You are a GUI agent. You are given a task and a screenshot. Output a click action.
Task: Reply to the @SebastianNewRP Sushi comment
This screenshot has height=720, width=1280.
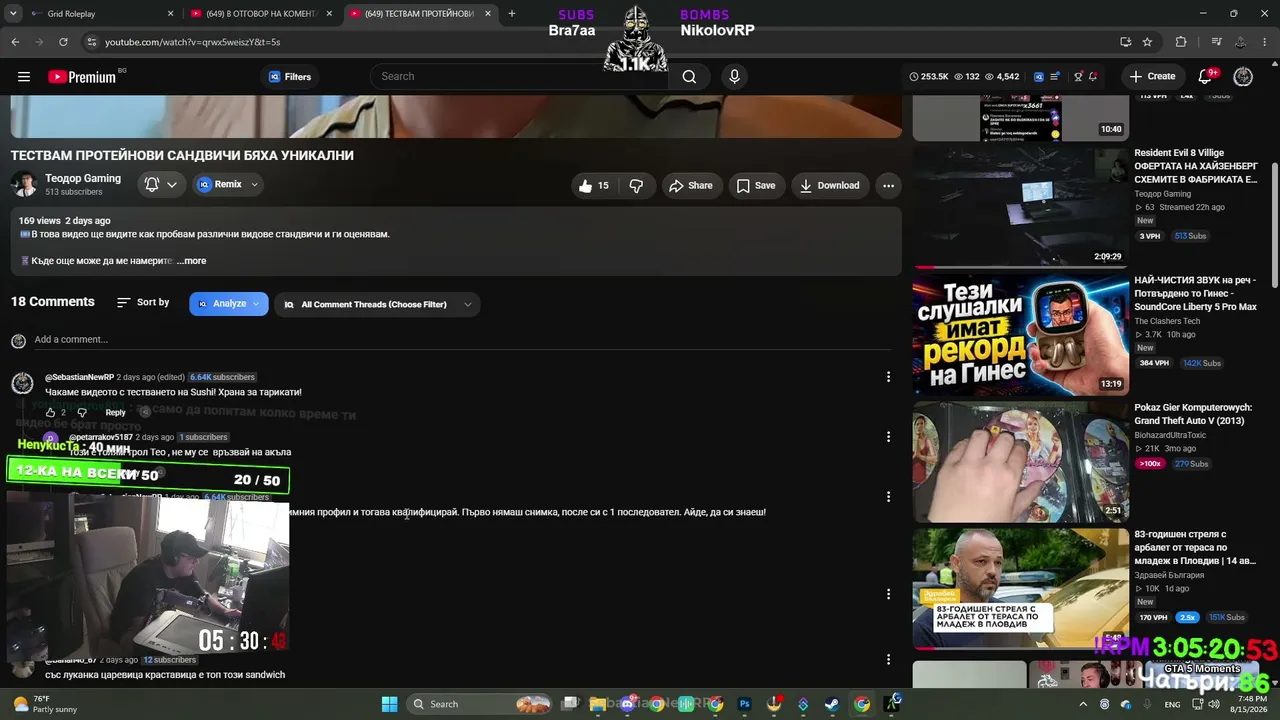point(116,412)
